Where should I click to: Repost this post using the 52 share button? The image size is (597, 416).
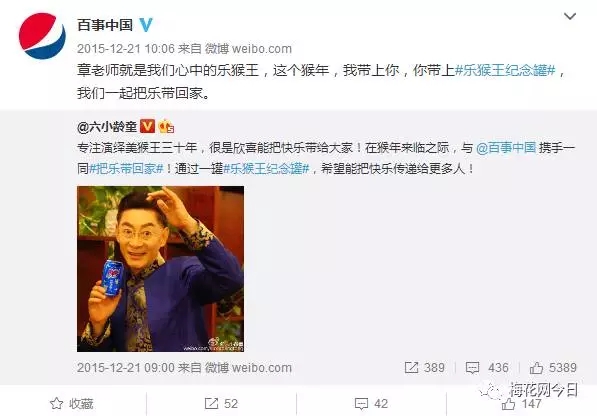(221, 403)
